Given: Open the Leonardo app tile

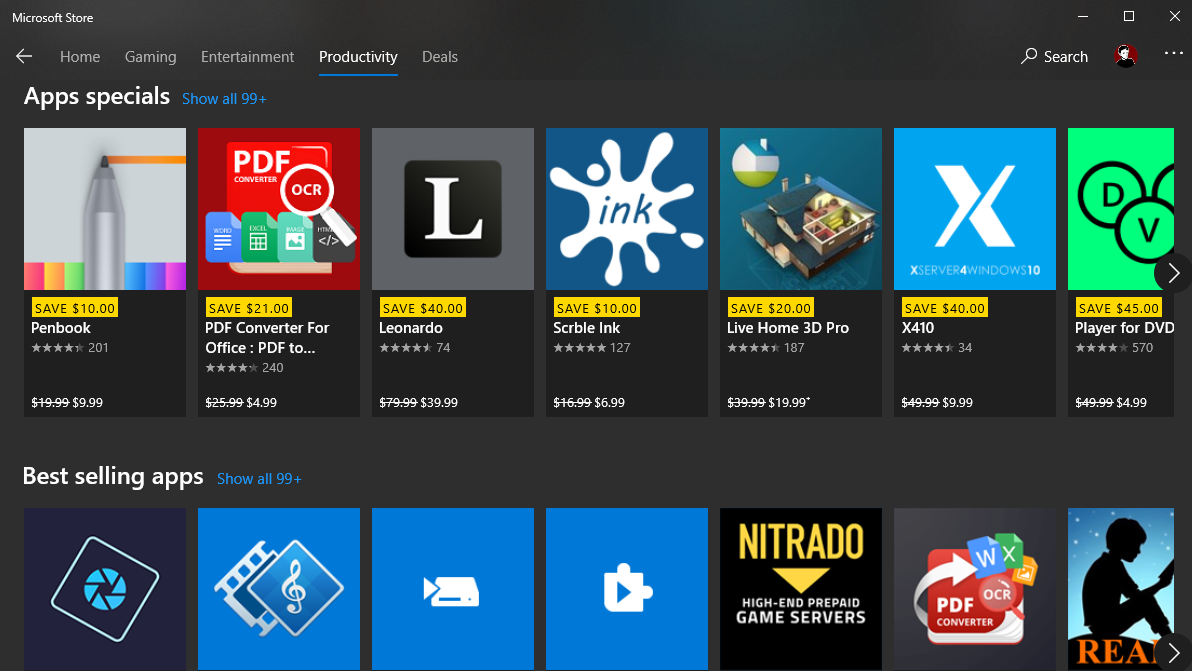Looking at the screenshot, I should pyautogui.click(x=452, y=208).
